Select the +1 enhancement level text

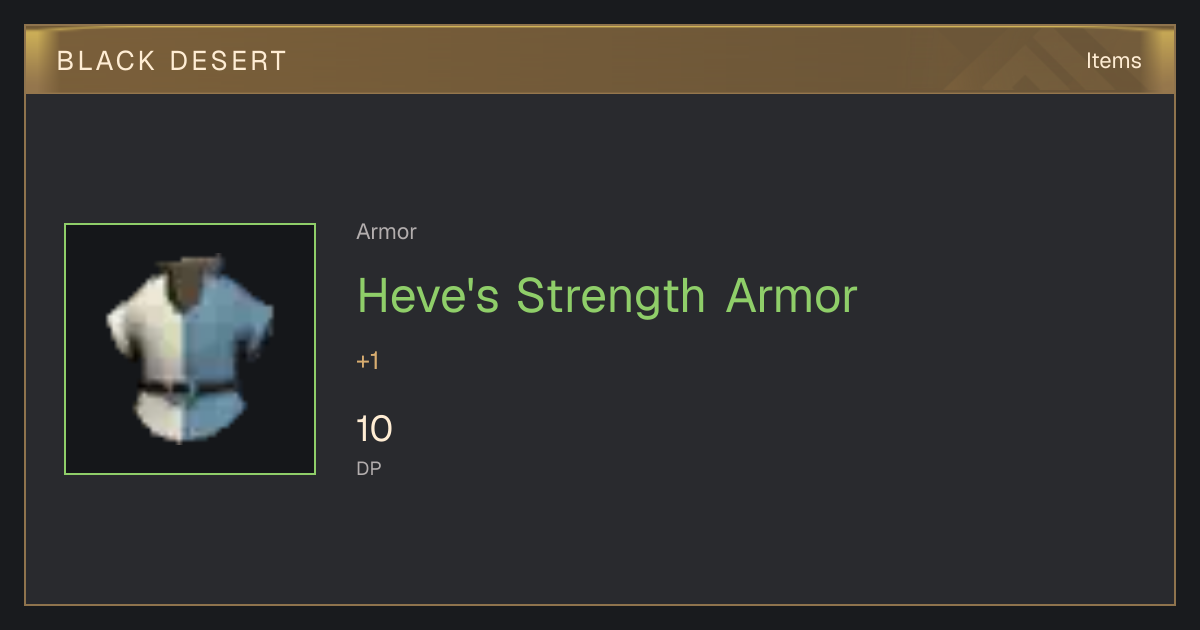tap(368, 362)
